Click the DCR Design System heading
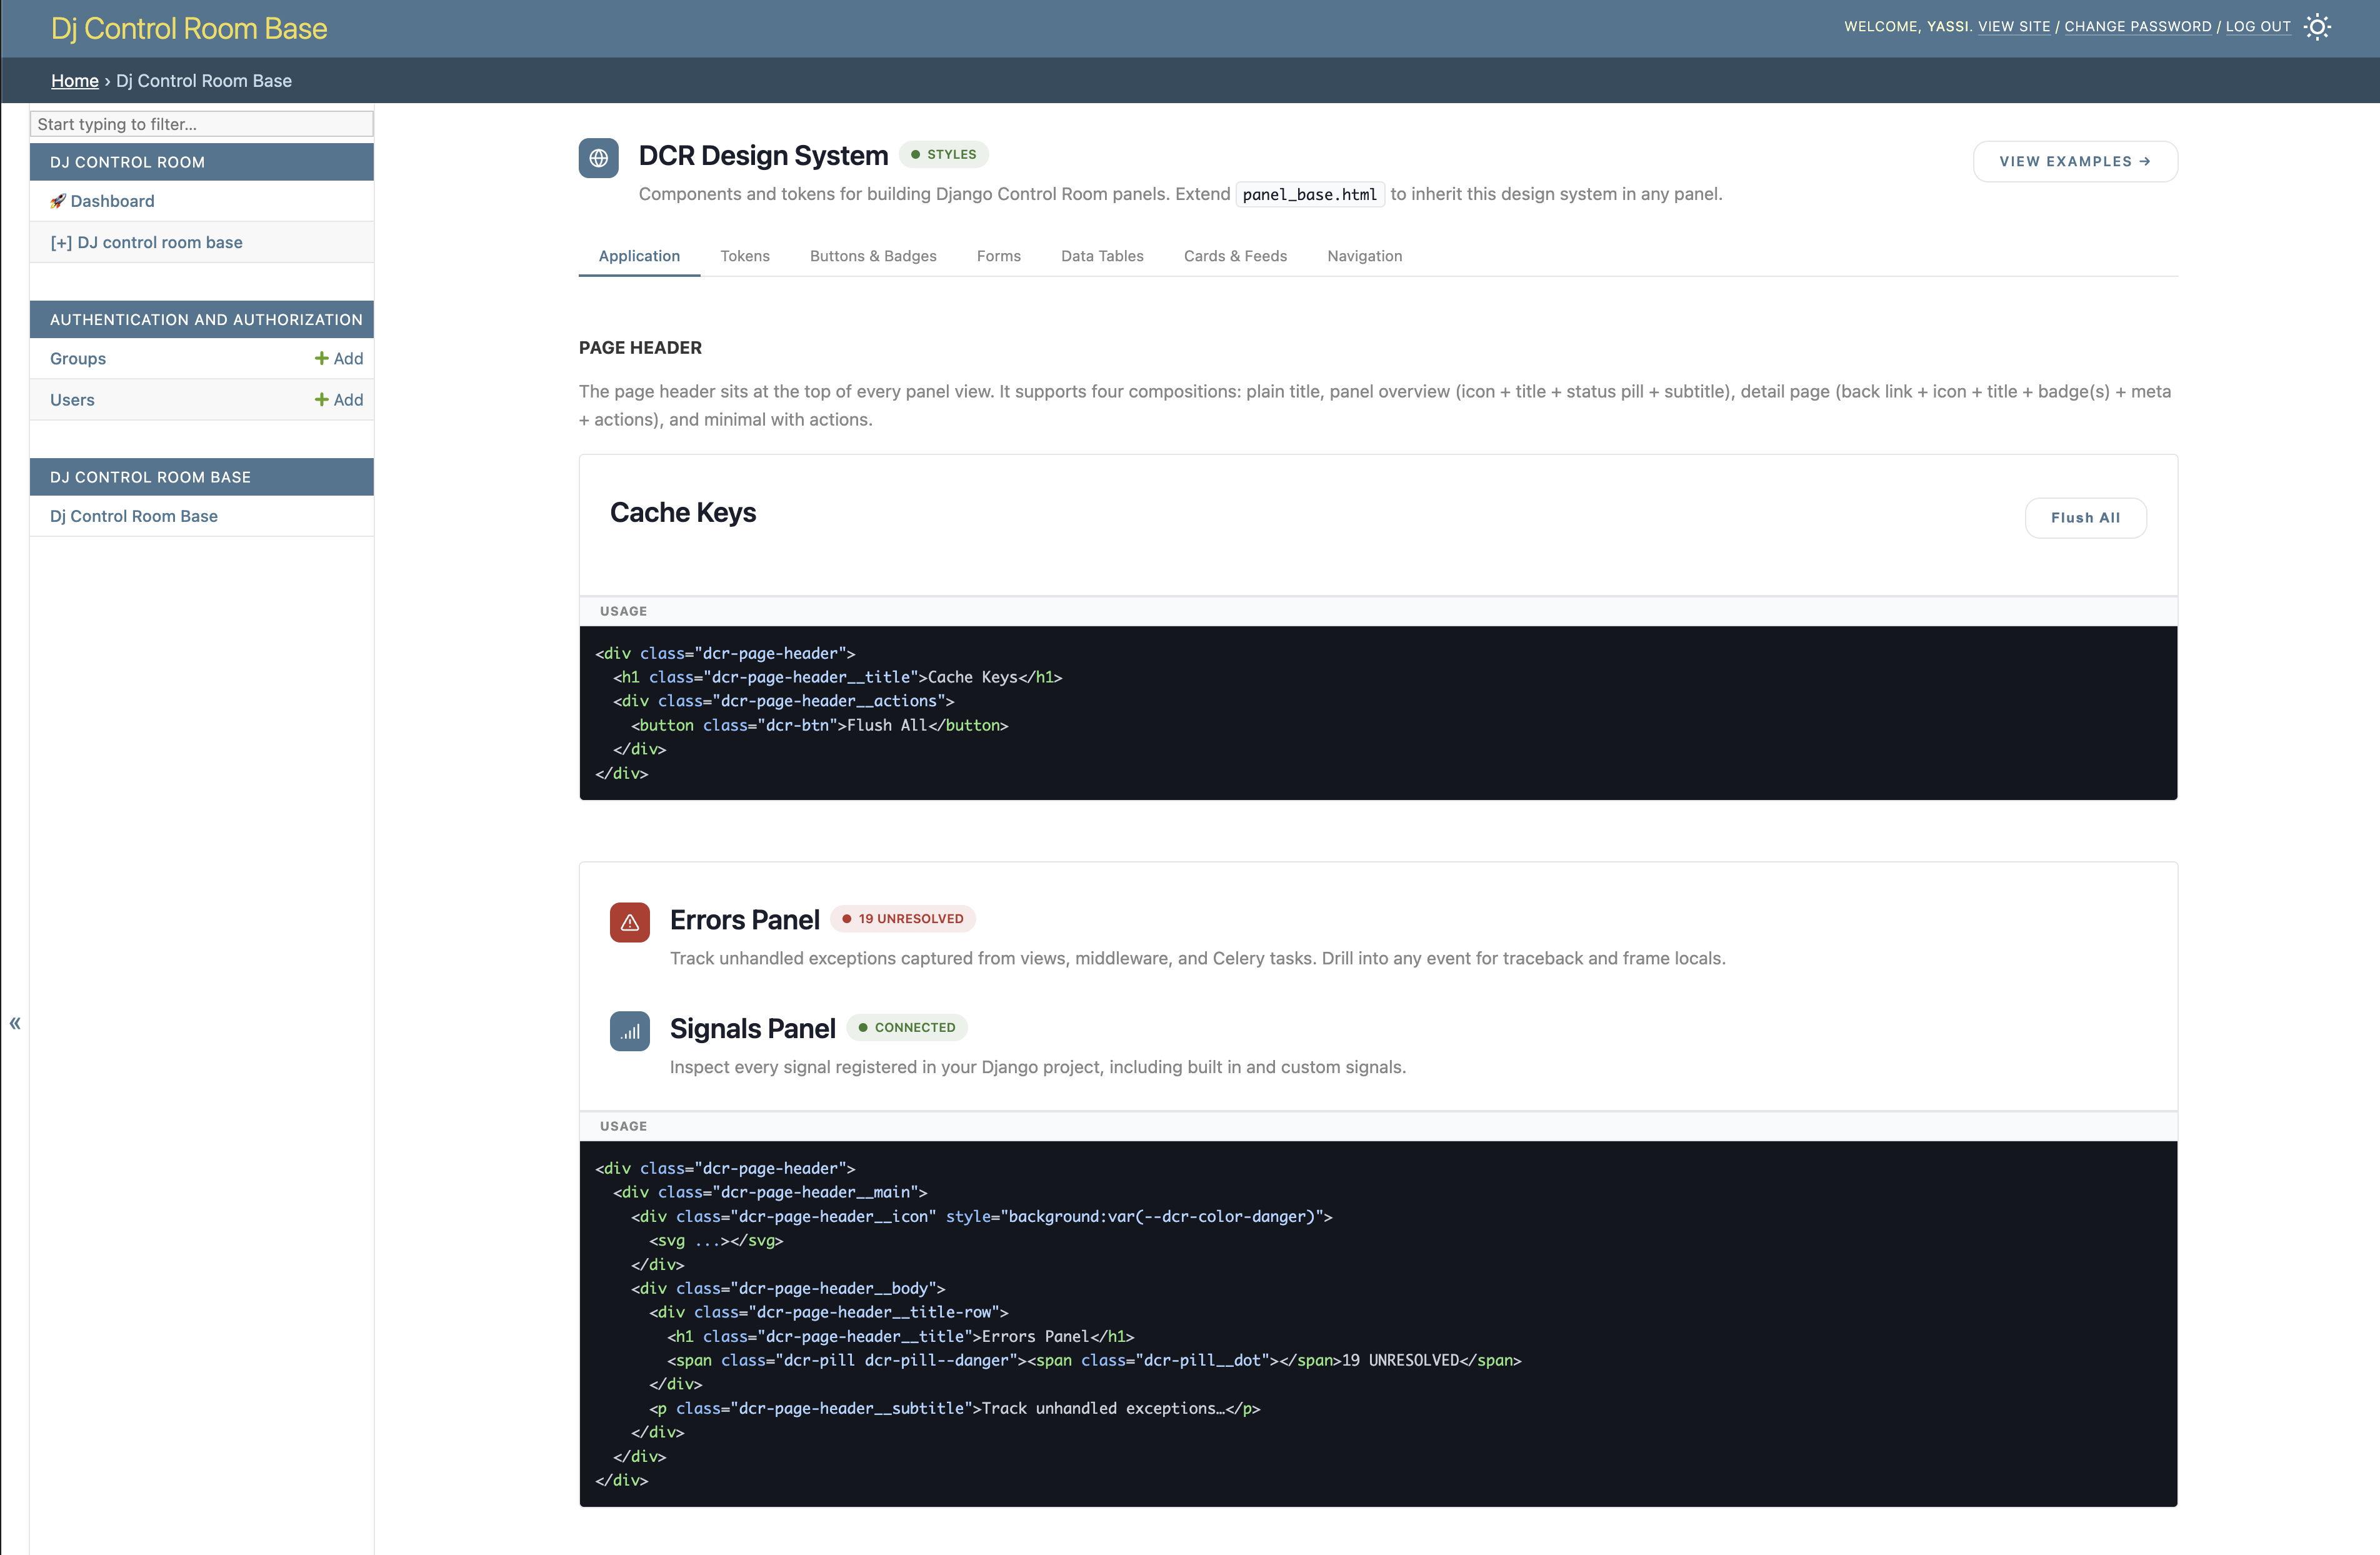This screenshot has width=2380, height=1555. pos(763,155)
